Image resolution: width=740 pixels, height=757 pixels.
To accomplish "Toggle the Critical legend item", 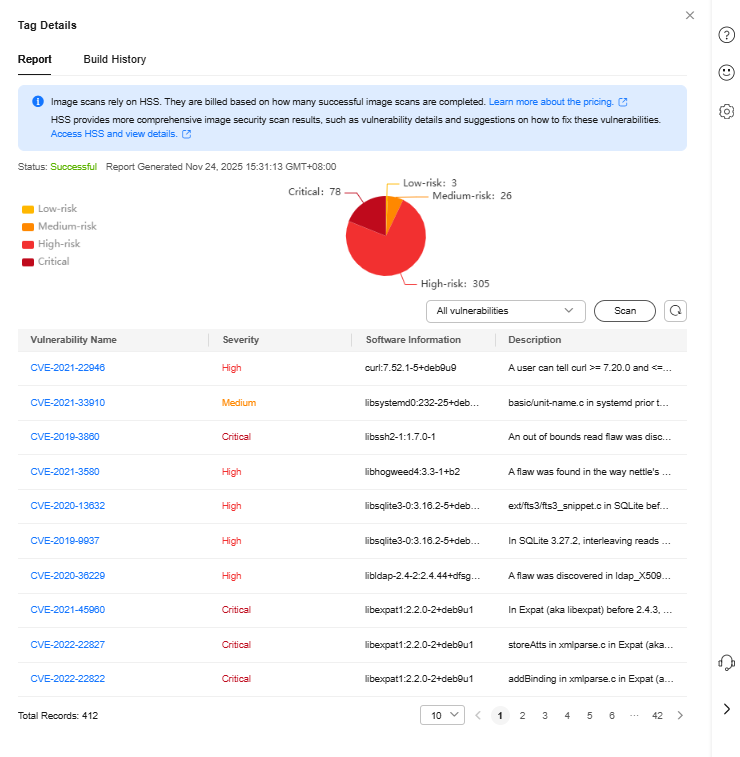I will point(46,262).
